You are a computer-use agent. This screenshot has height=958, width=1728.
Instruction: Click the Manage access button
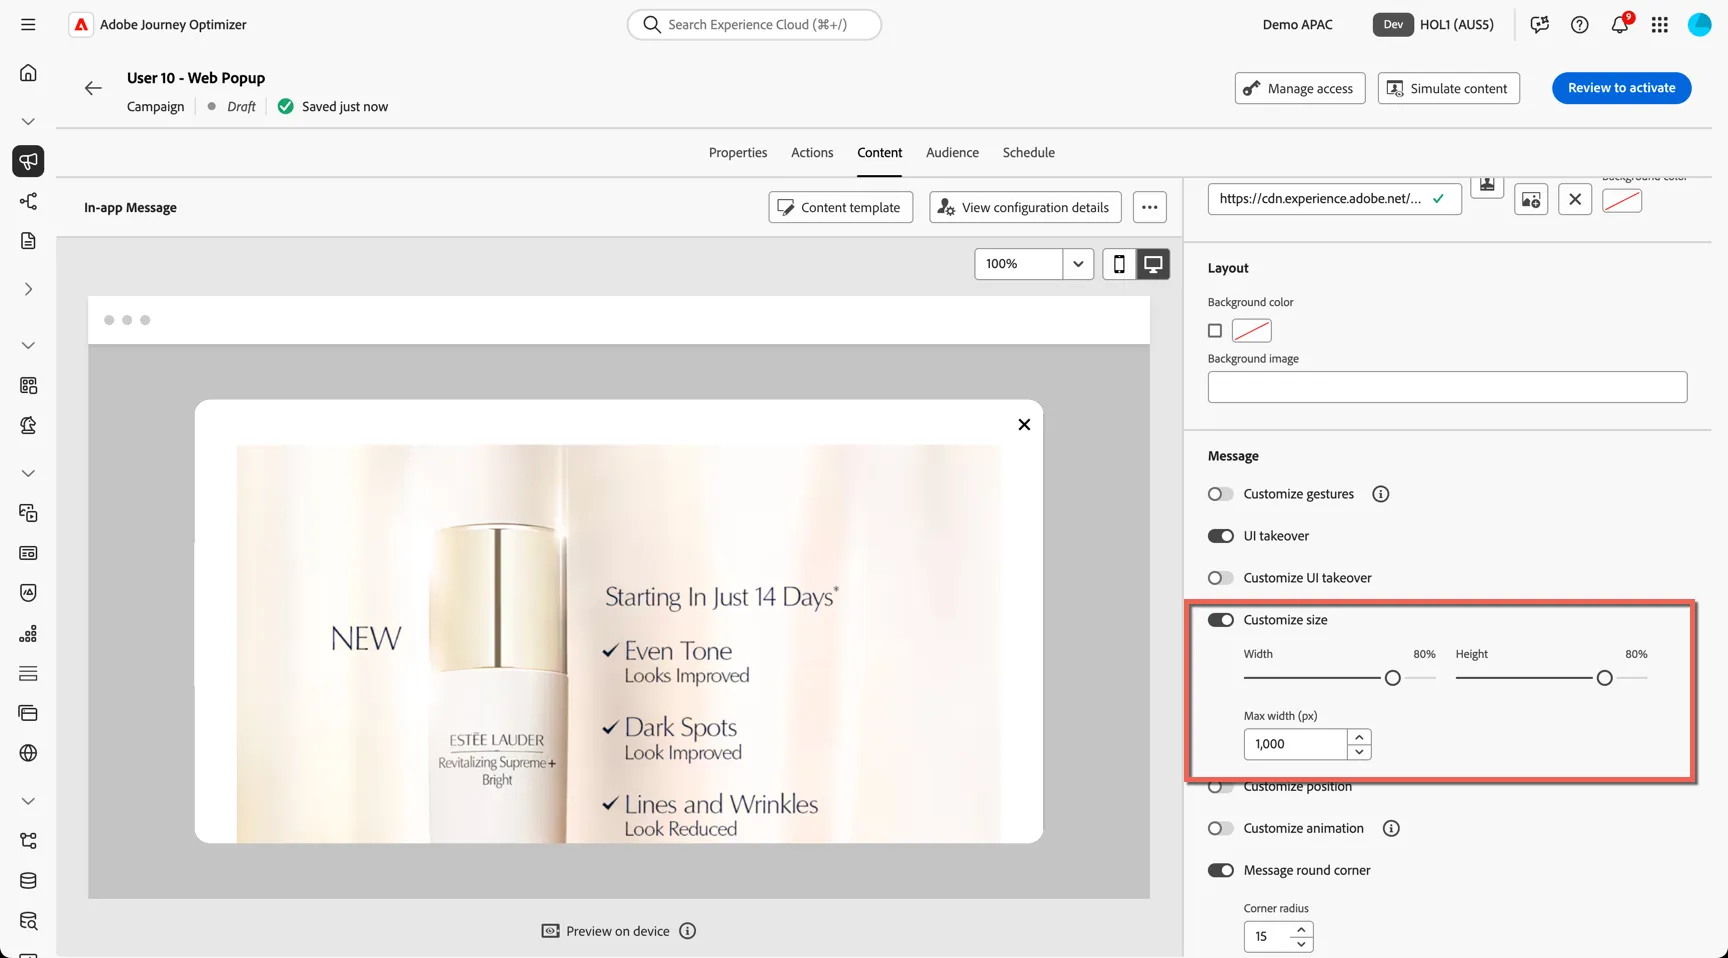click(x=1300, y=88)
